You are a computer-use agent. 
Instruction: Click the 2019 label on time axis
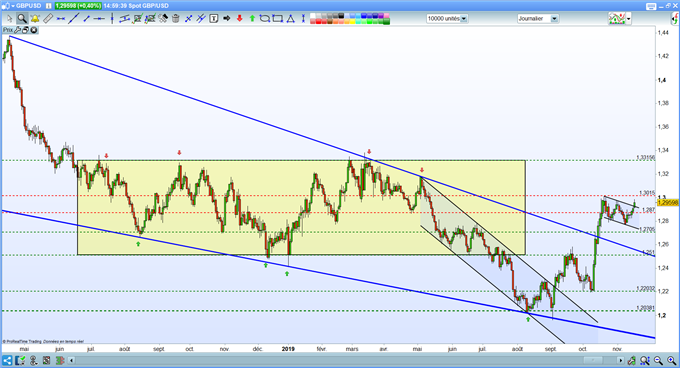(x=288, y=348)
